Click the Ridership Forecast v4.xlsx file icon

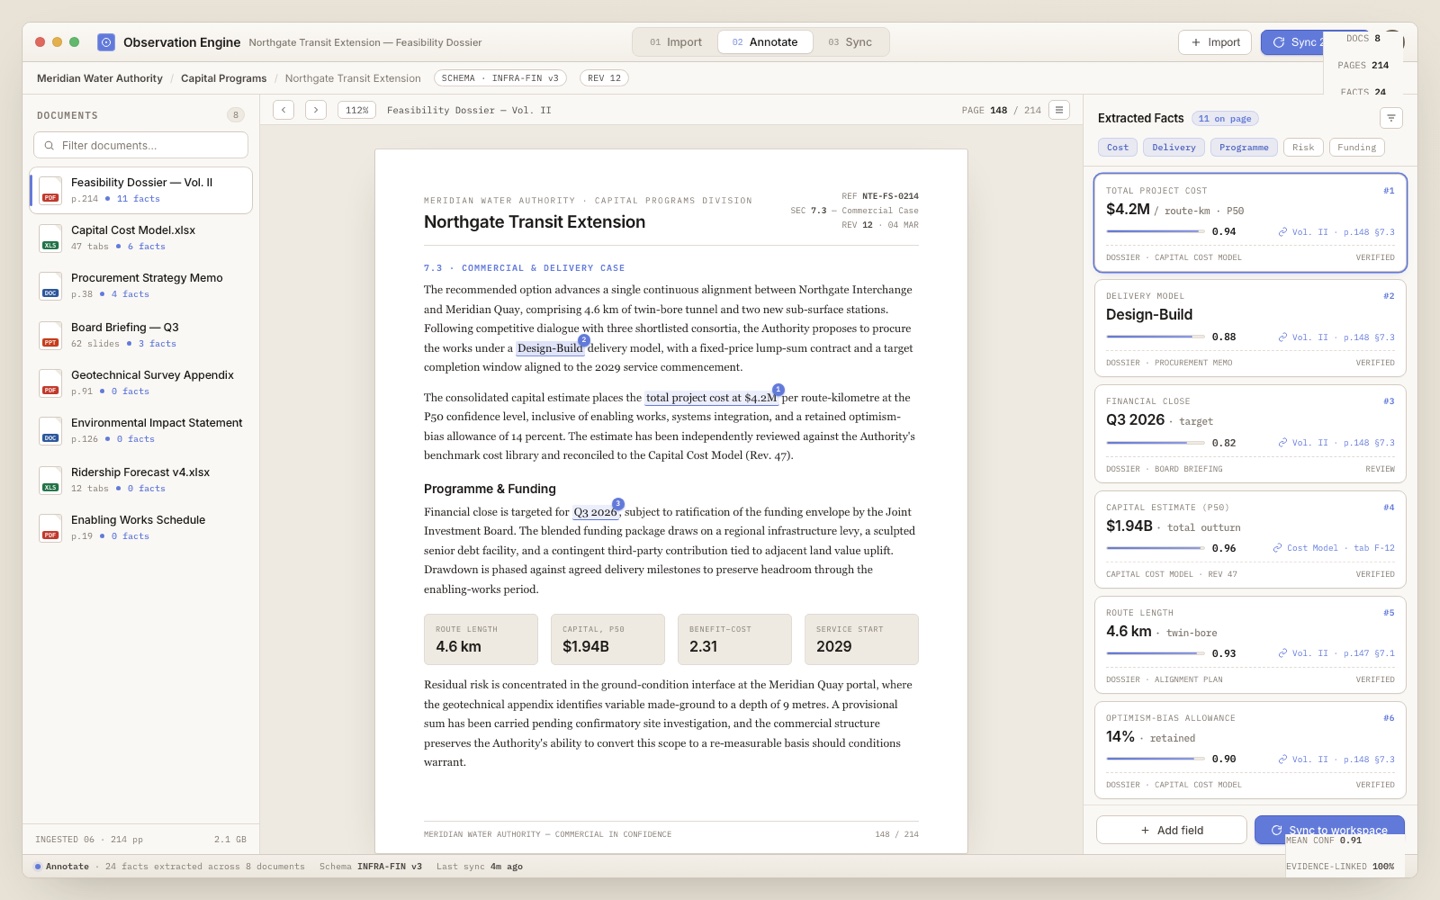coord(50,480)
